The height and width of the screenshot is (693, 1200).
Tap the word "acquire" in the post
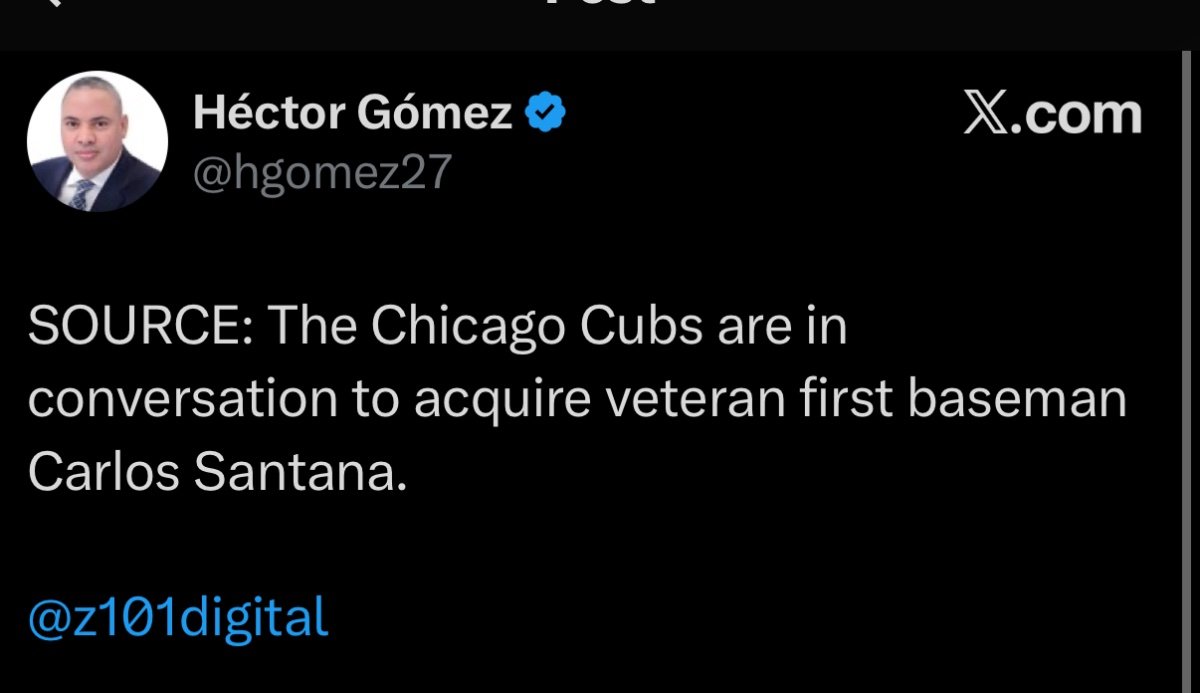coord(490,400)
